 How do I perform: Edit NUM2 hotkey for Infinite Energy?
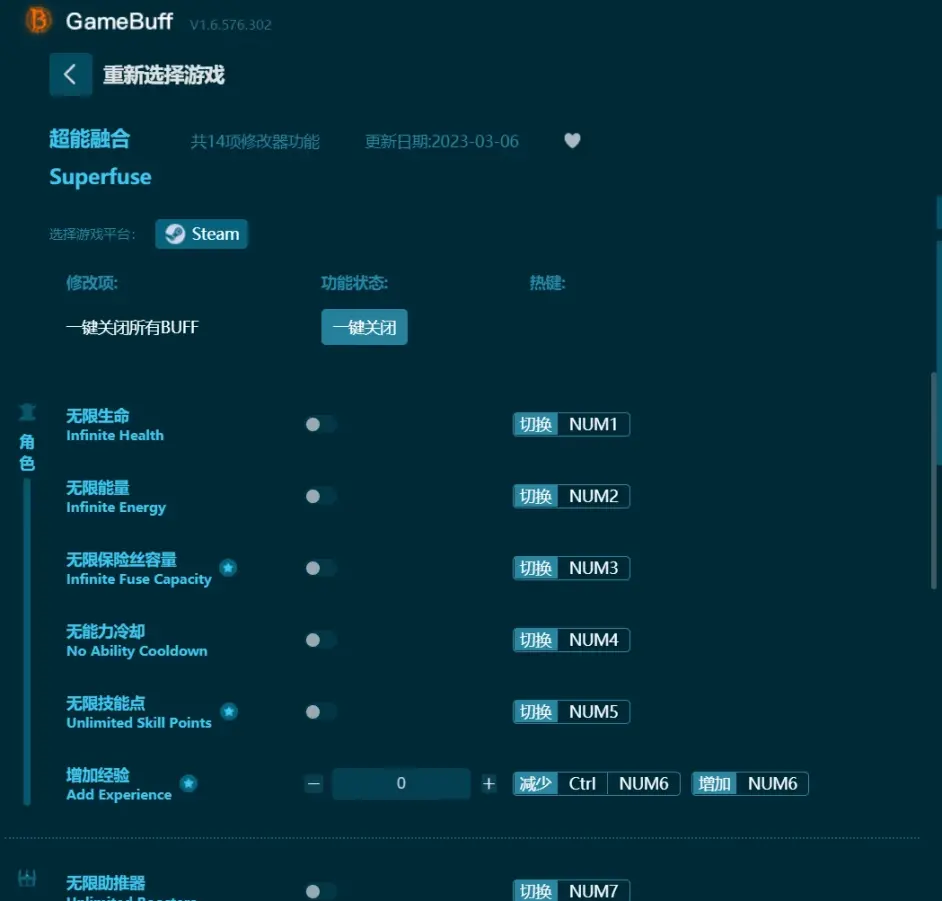(571, 496)
